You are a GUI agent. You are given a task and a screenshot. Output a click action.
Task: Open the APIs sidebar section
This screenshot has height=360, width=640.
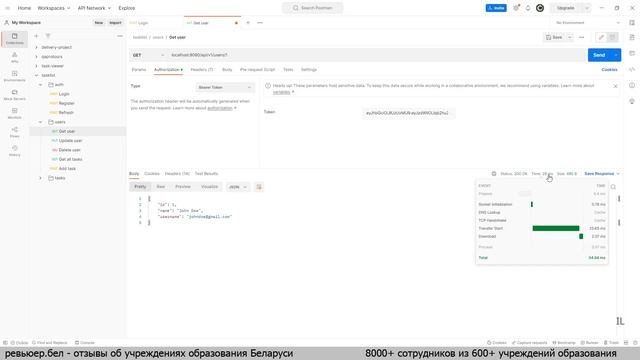click(x=14, y=58)
